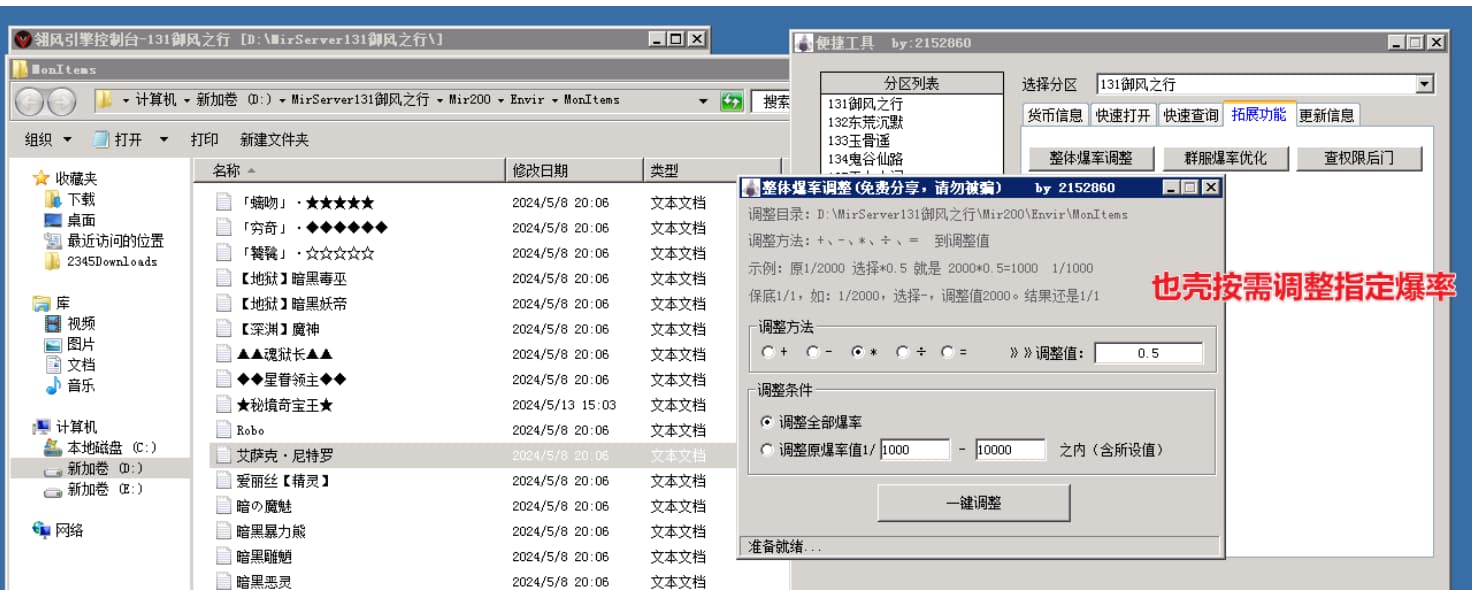Click the green refresh icon by address bar

[x=732, y=101]
